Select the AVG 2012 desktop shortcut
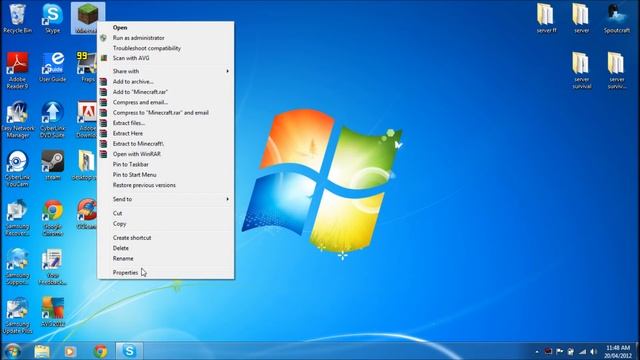Viewport: 640px width, 360px height. 52,312
